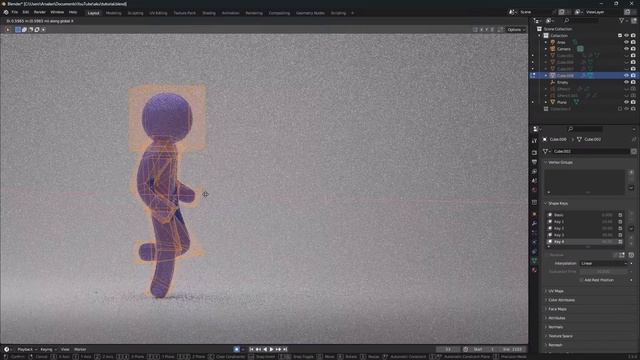The image size is (640, 360).
Task: Choose the invert selection mode icon
Action: (x=37, y=29)
